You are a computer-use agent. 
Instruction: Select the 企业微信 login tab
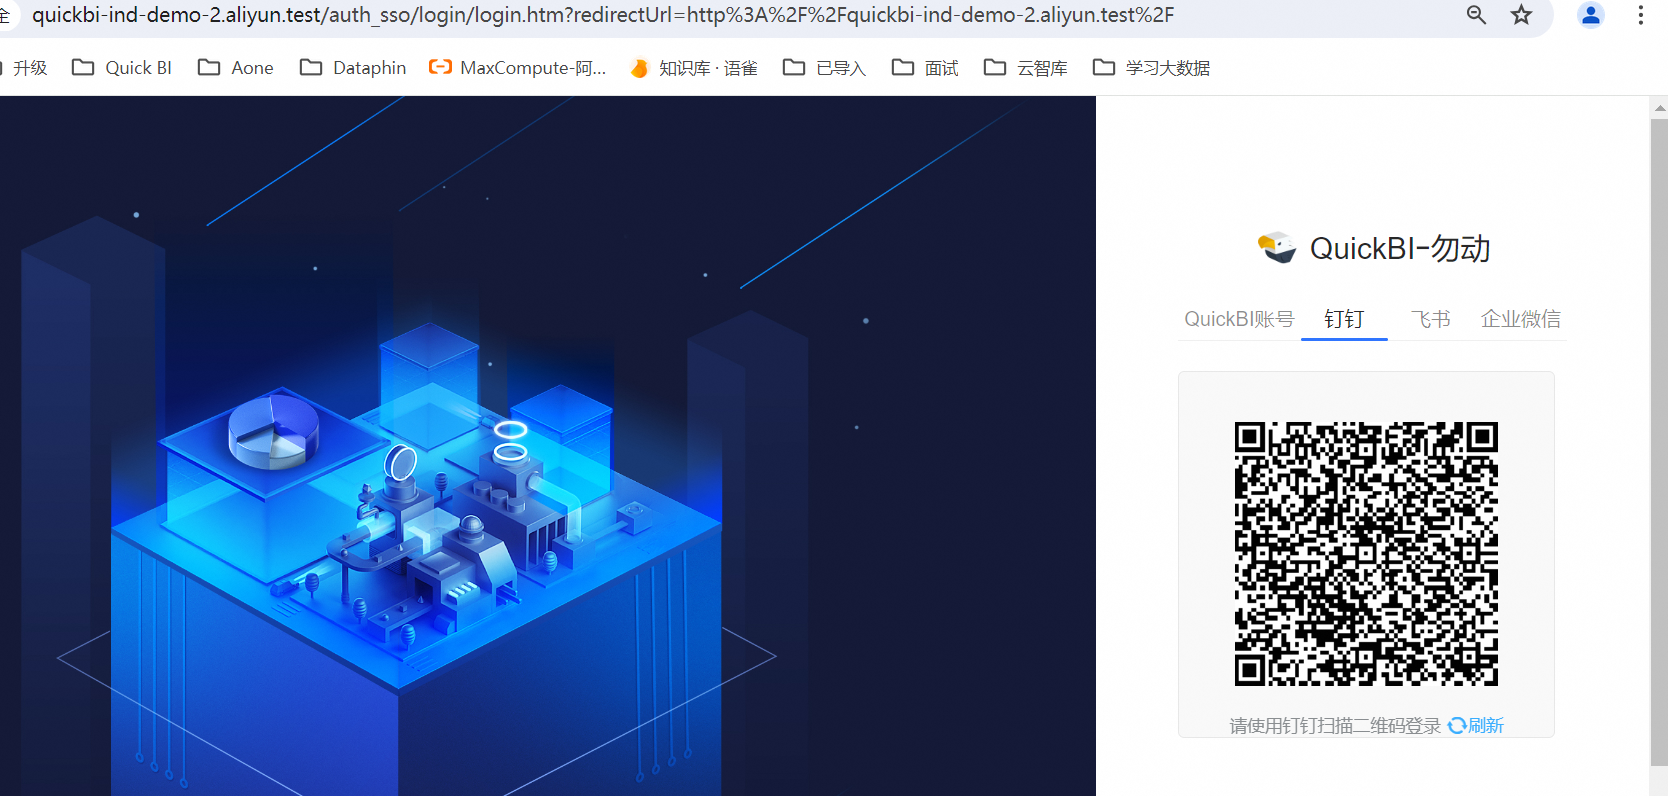[1520, 319]
